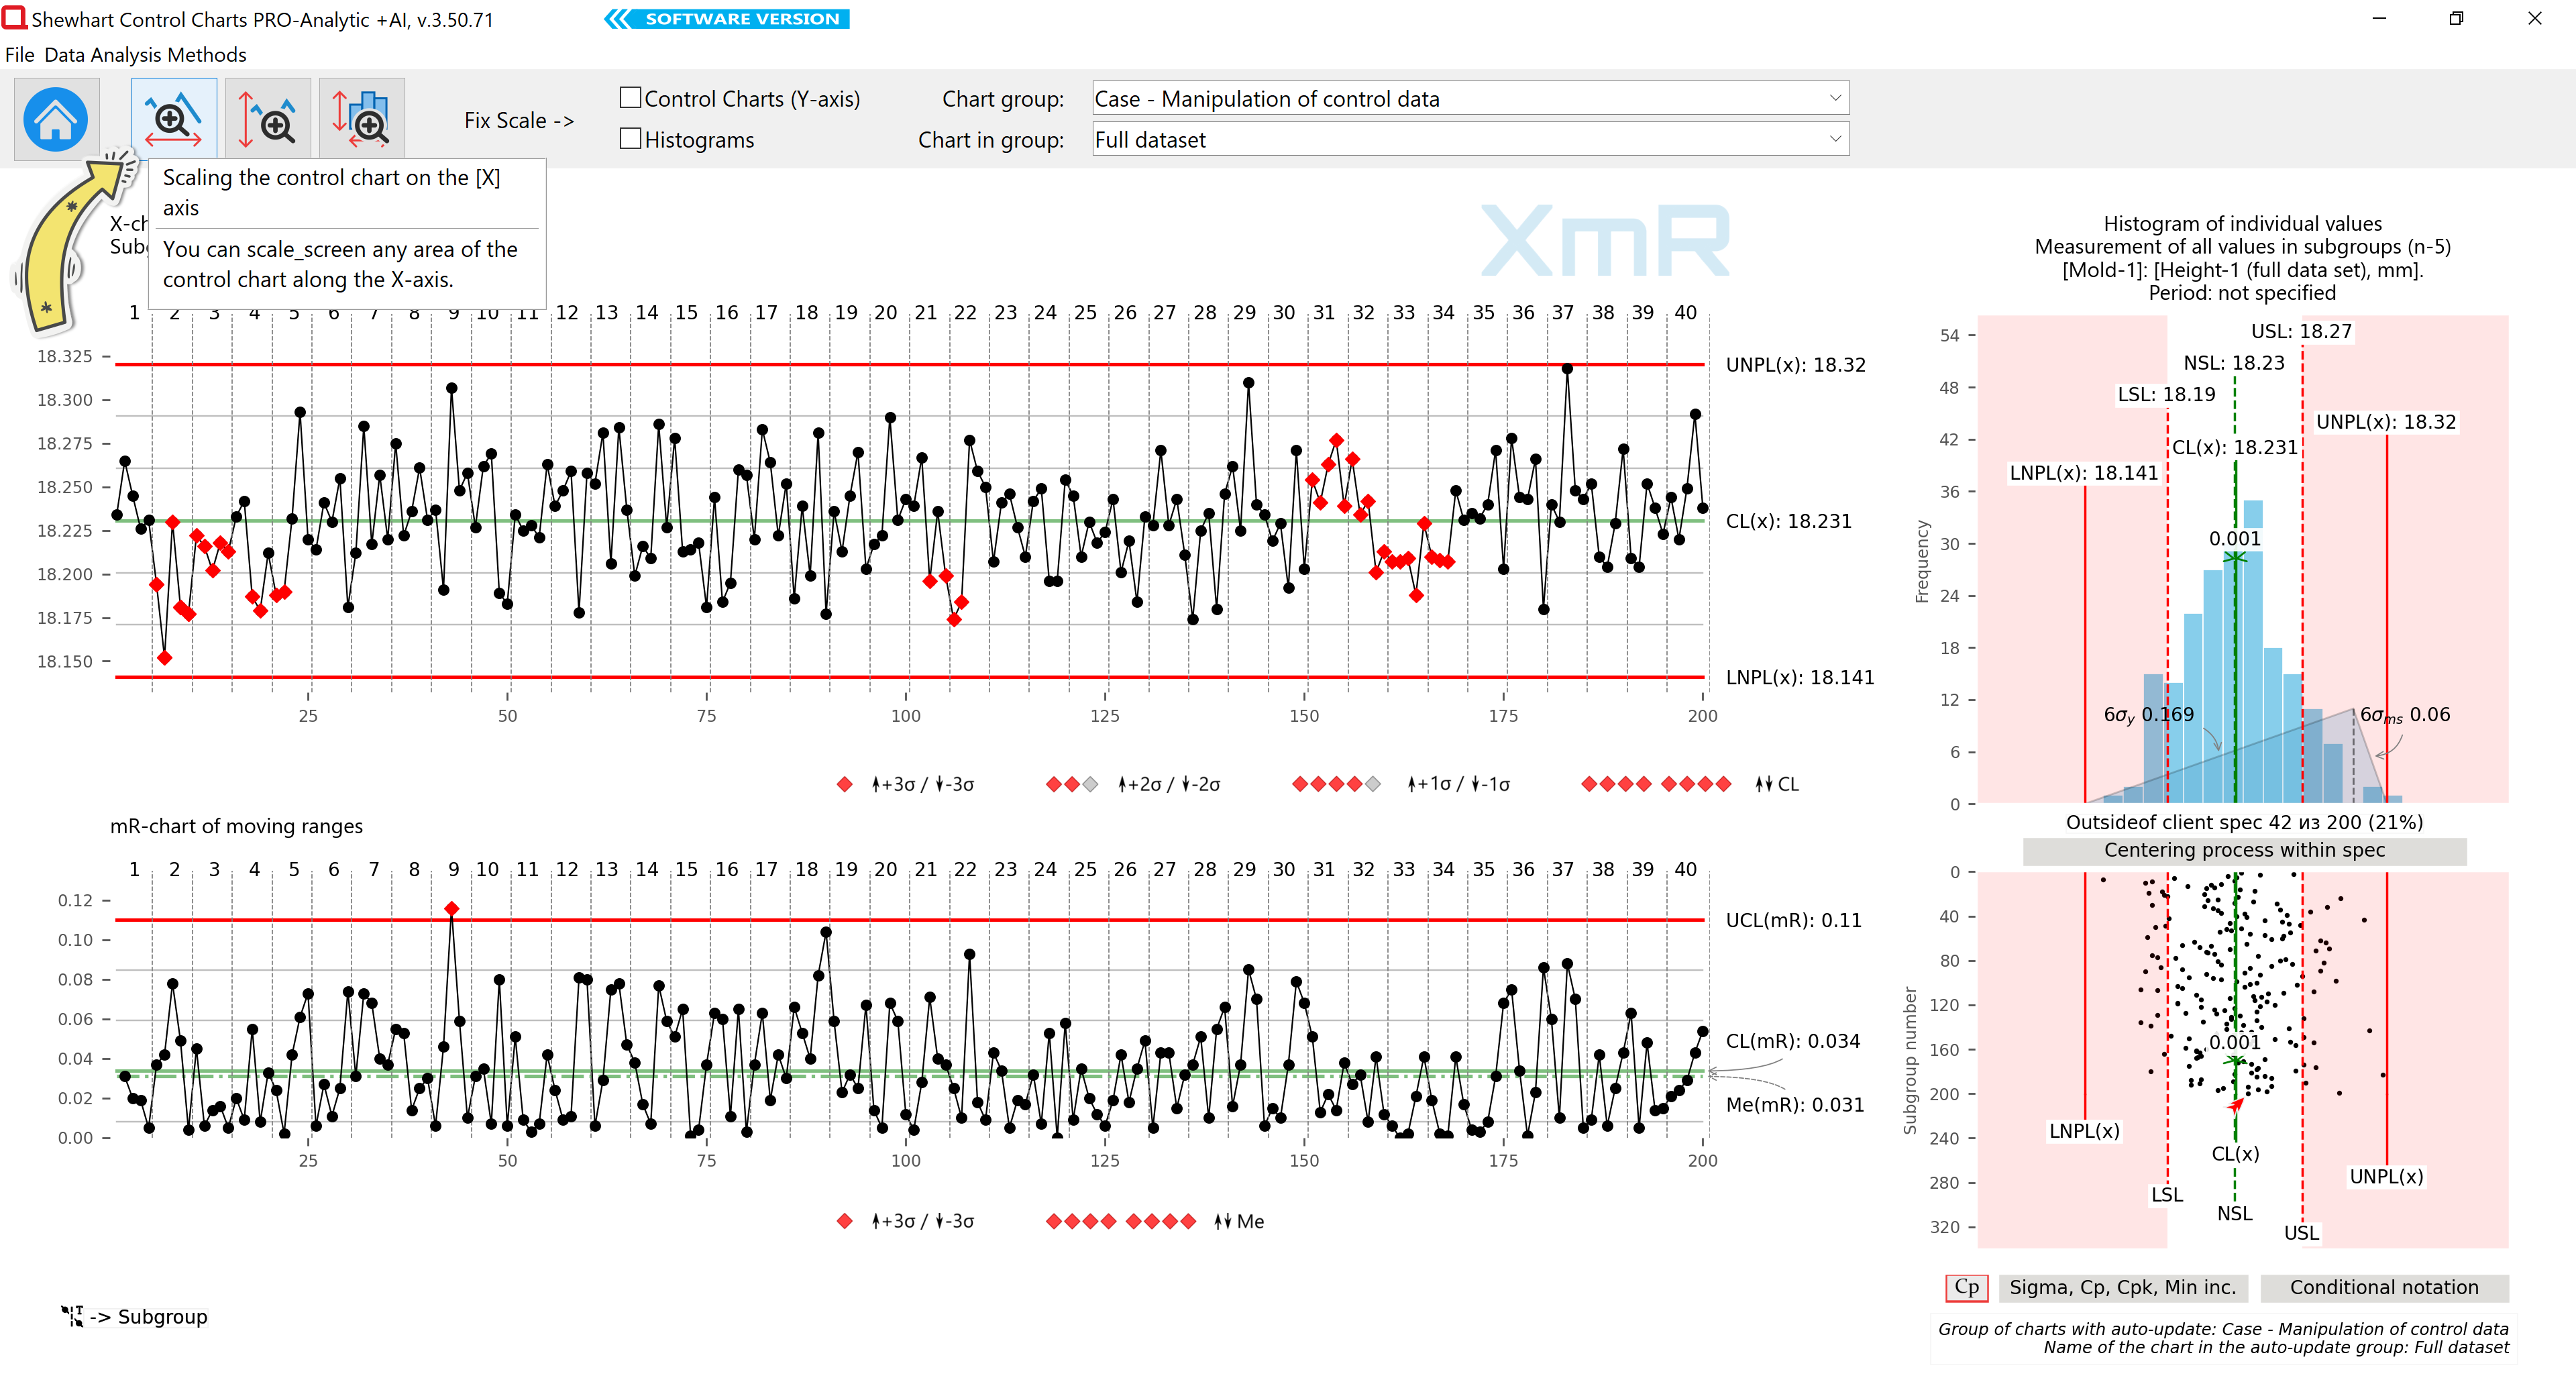Click the Subgroup selection icon at bottom left

[73, 1316]
